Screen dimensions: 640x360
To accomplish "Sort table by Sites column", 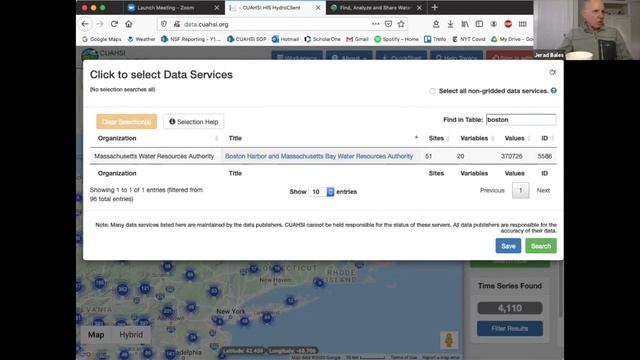I will [x=438, y=138].
